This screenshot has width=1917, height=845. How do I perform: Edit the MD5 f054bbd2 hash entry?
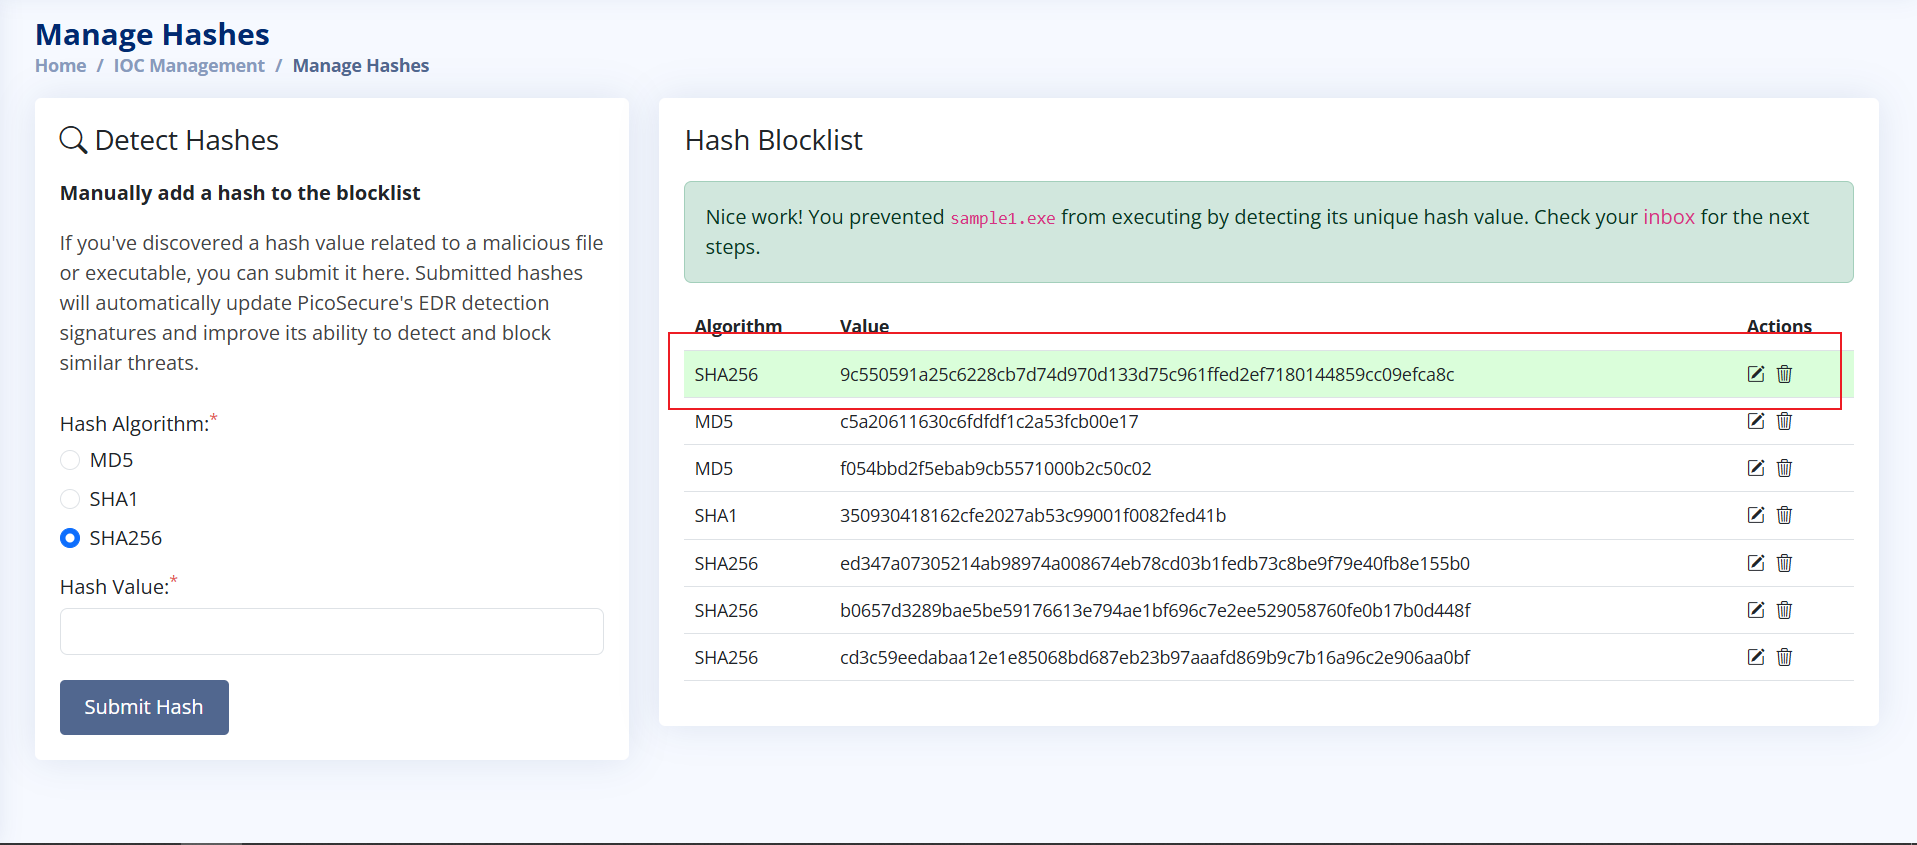pos(1755,468)
